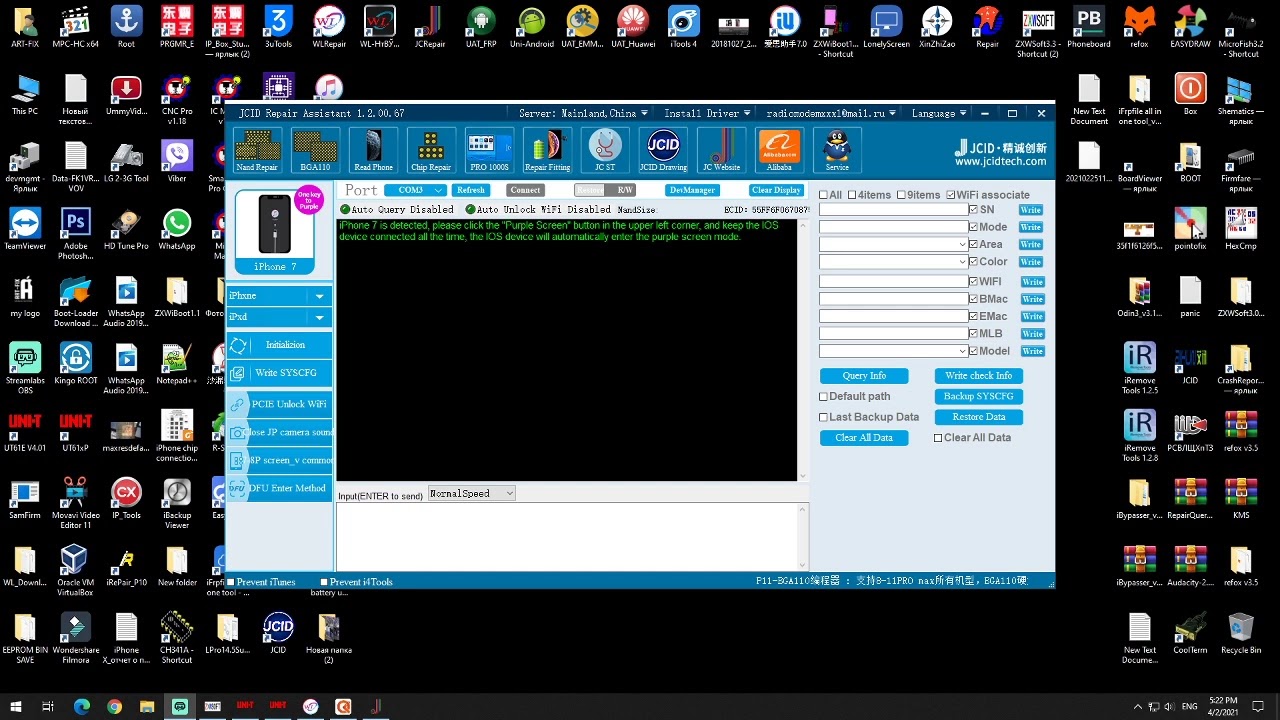The width and height of the screenshot is (1280, 720).
Task: Click the command input text area
Action: pyautogui.click(x=566, y=537)
